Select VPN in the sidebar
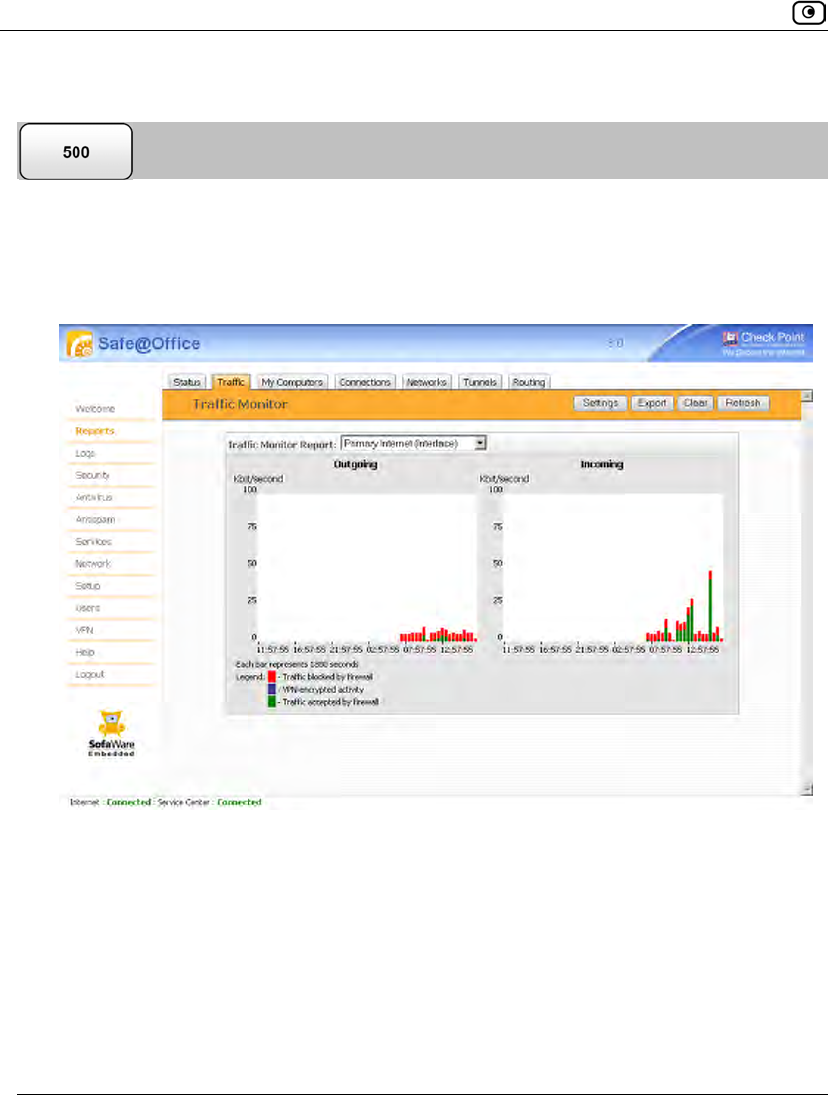The width and height of the screenshot is (828, 1095). [x=84, y=630]
